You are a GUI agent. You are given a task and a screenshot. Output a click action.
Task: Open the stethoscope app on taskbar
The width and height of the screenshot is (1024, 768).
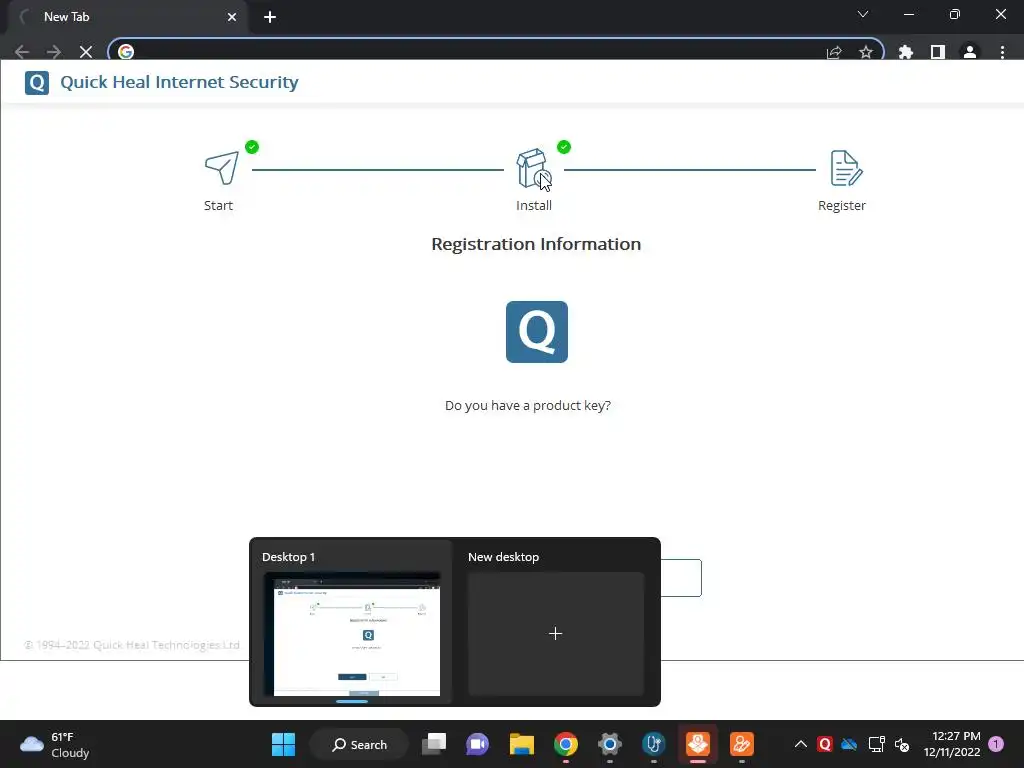click(654, 744)
